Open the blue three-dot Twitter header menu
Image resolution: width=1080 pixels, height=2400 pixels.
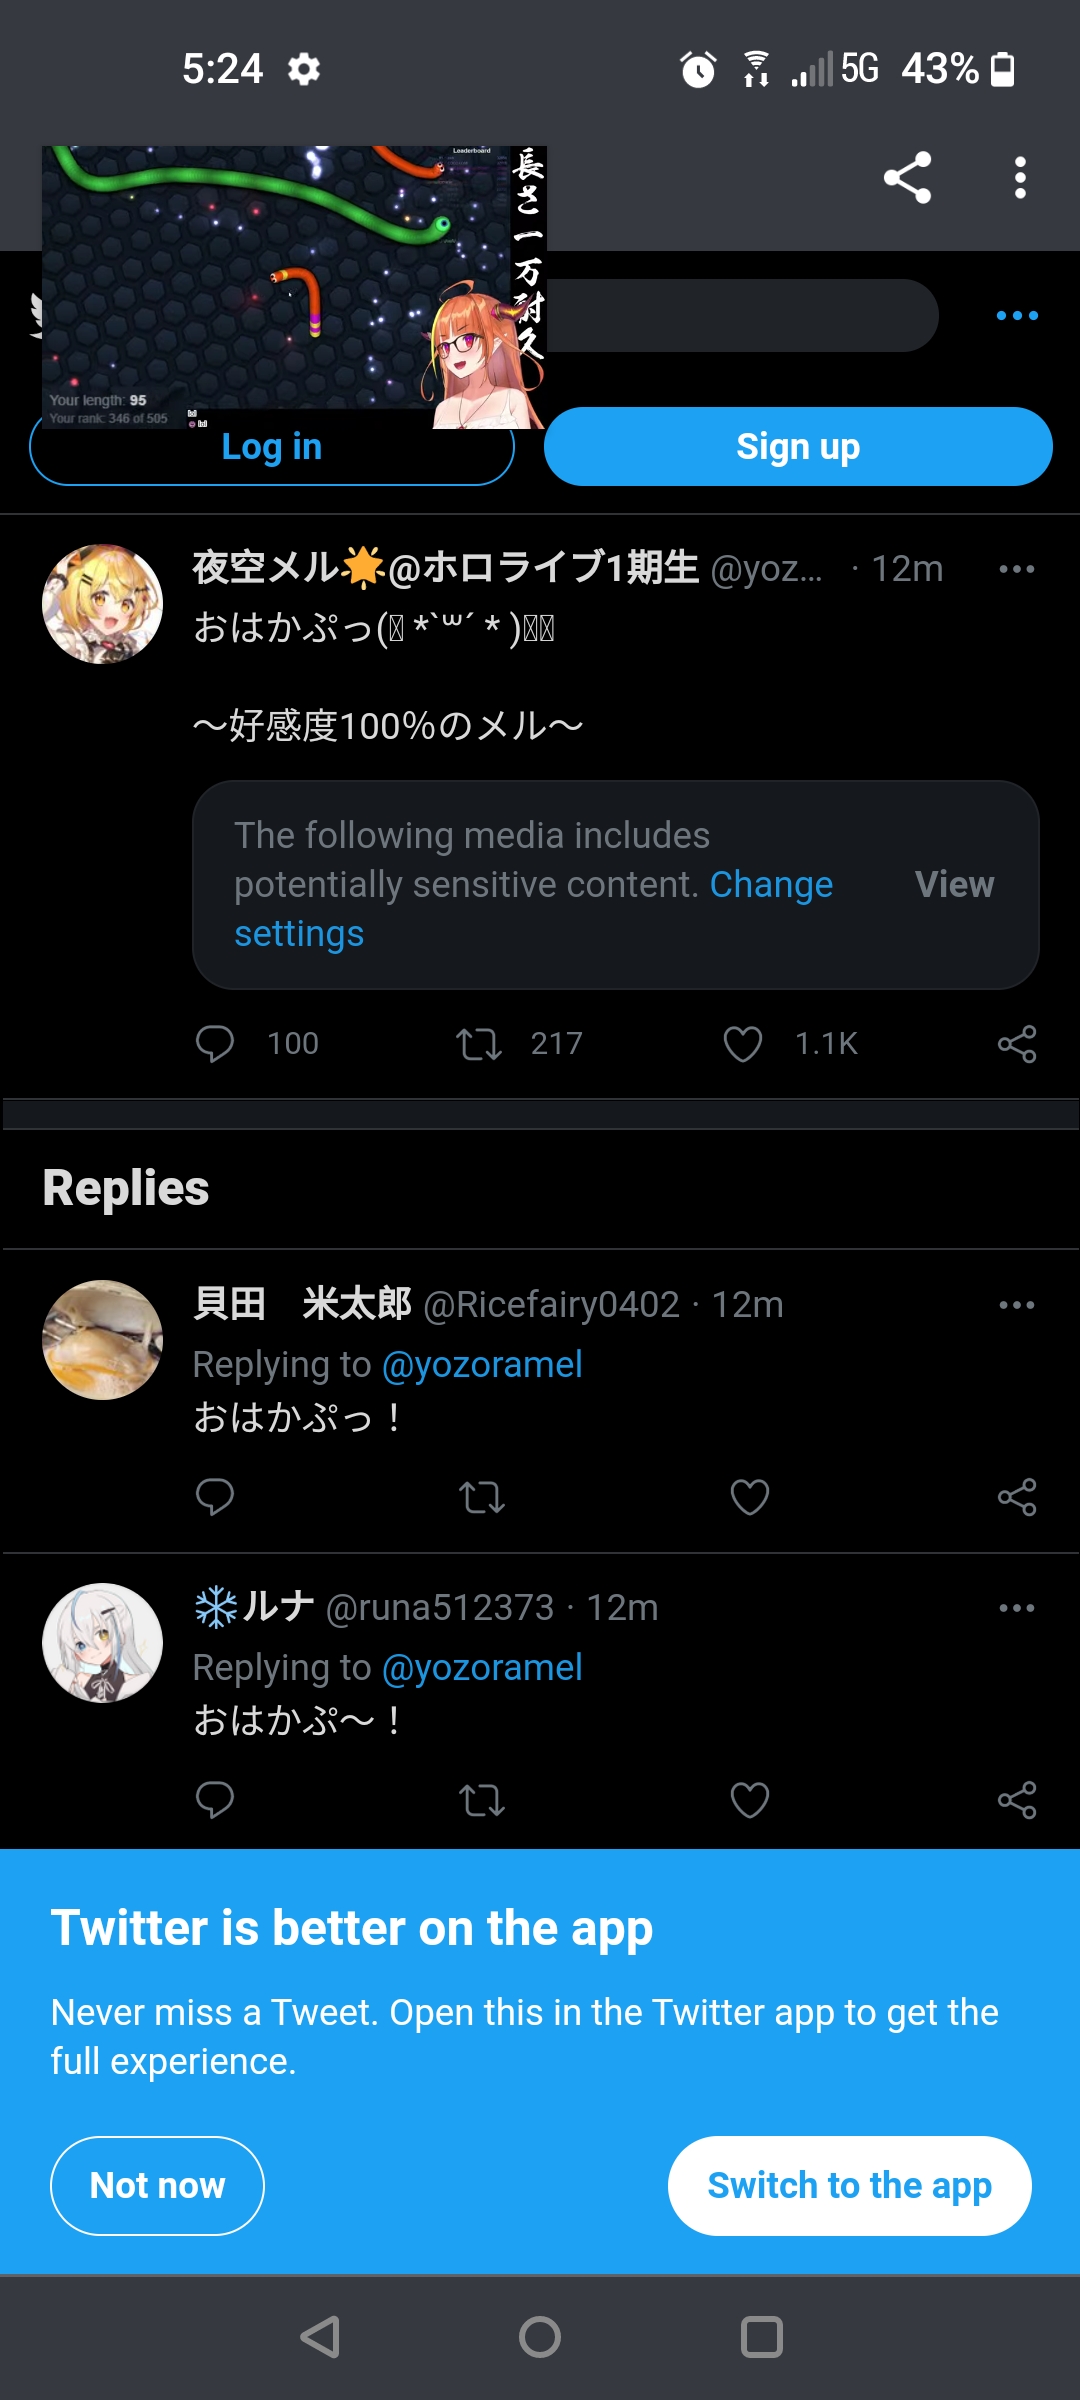[1017, 316]
